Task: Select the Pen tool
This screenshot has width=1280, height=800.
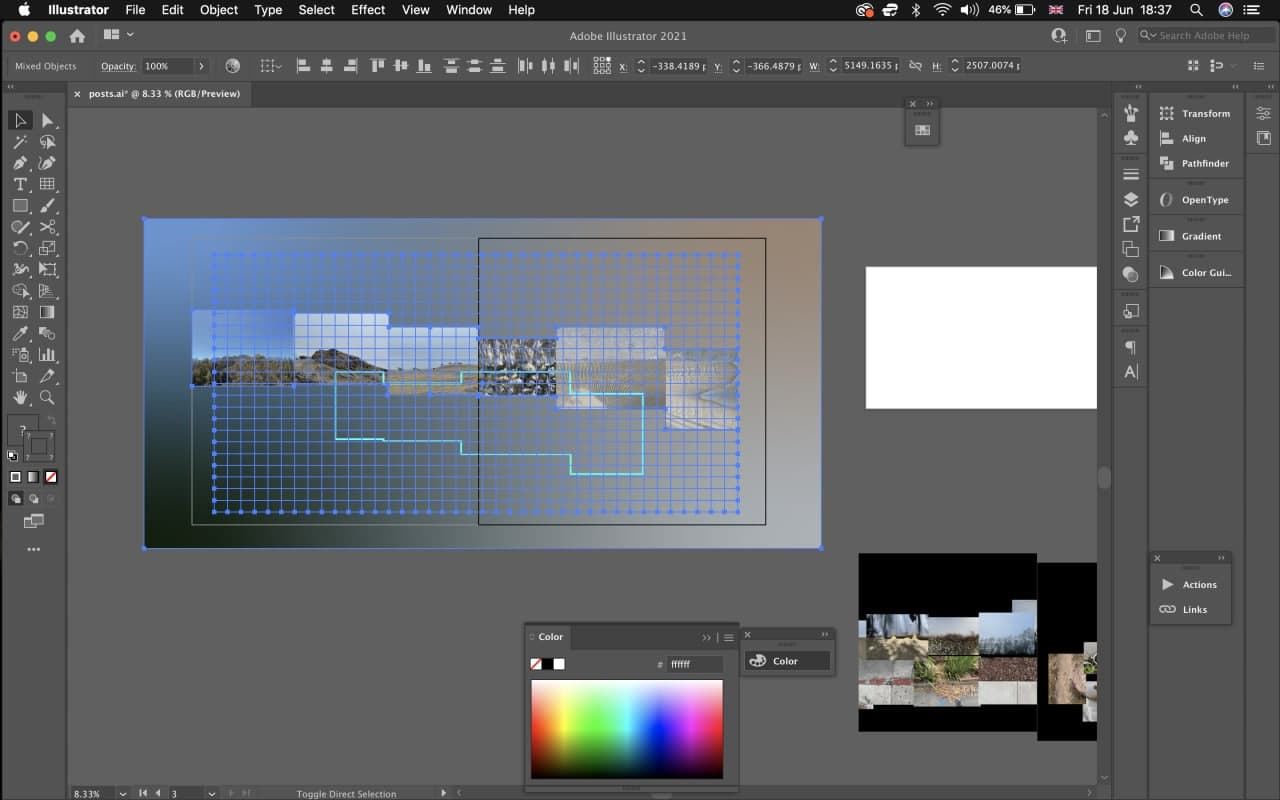Action: (x=20, y=163)
